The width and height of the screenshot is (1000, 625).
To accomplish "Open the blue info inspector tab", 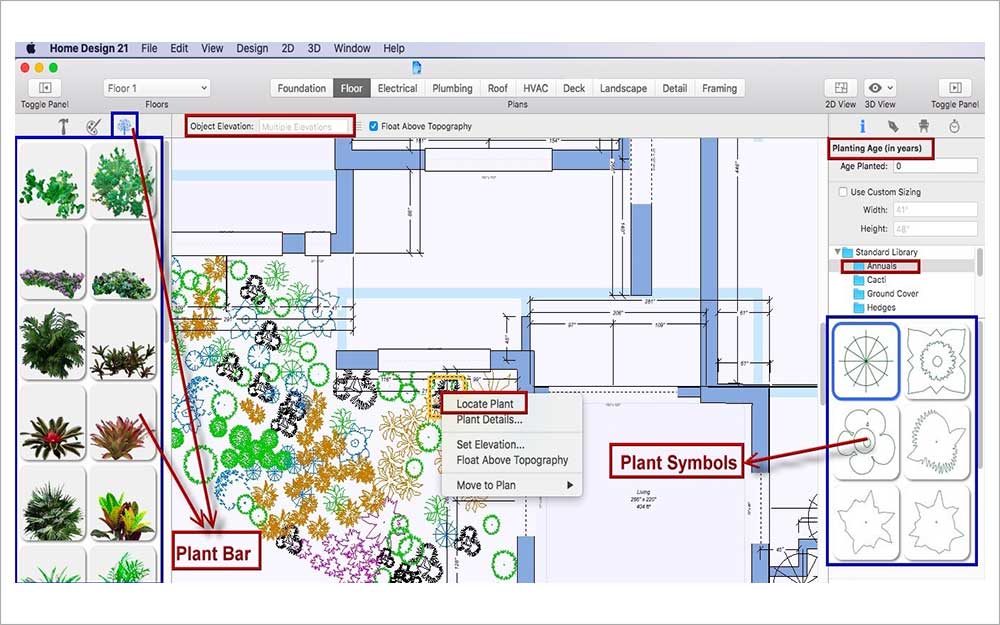I will point(862,126).
